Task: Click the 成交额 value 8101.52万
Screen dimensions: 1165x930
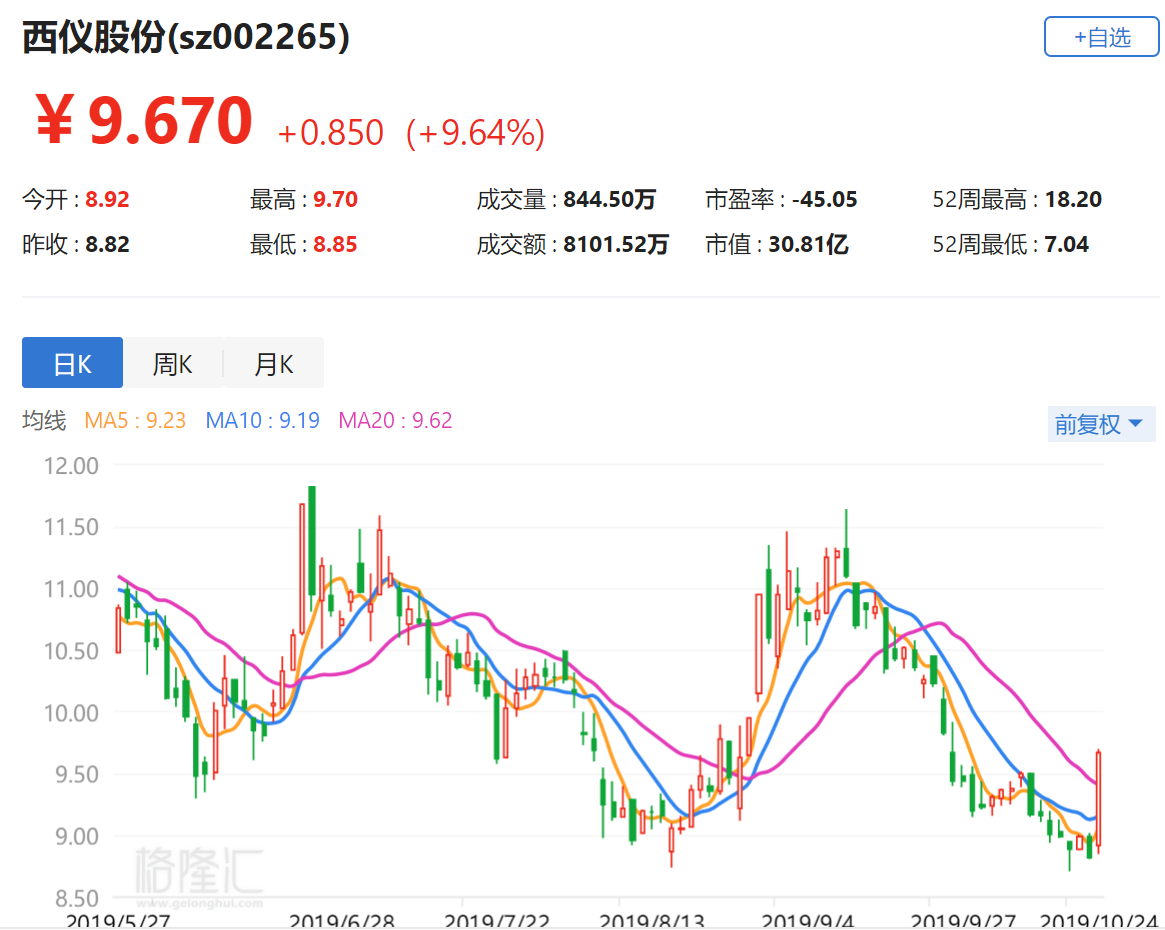Action: [x=616, y=244]
